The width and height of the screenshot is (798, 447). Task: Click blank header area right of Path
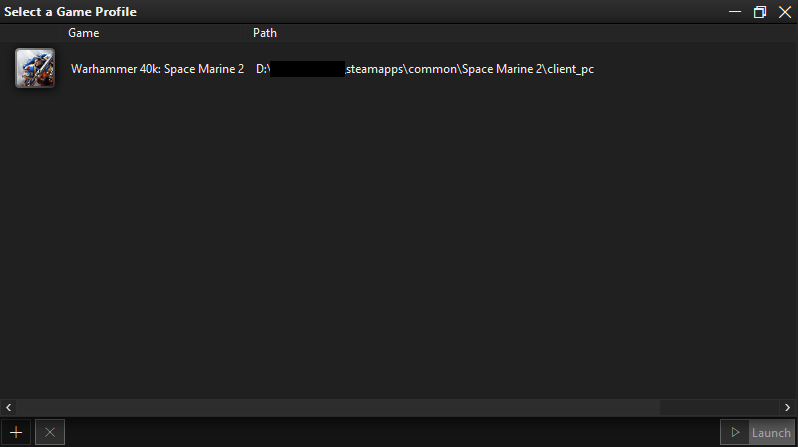pos(539,33)
